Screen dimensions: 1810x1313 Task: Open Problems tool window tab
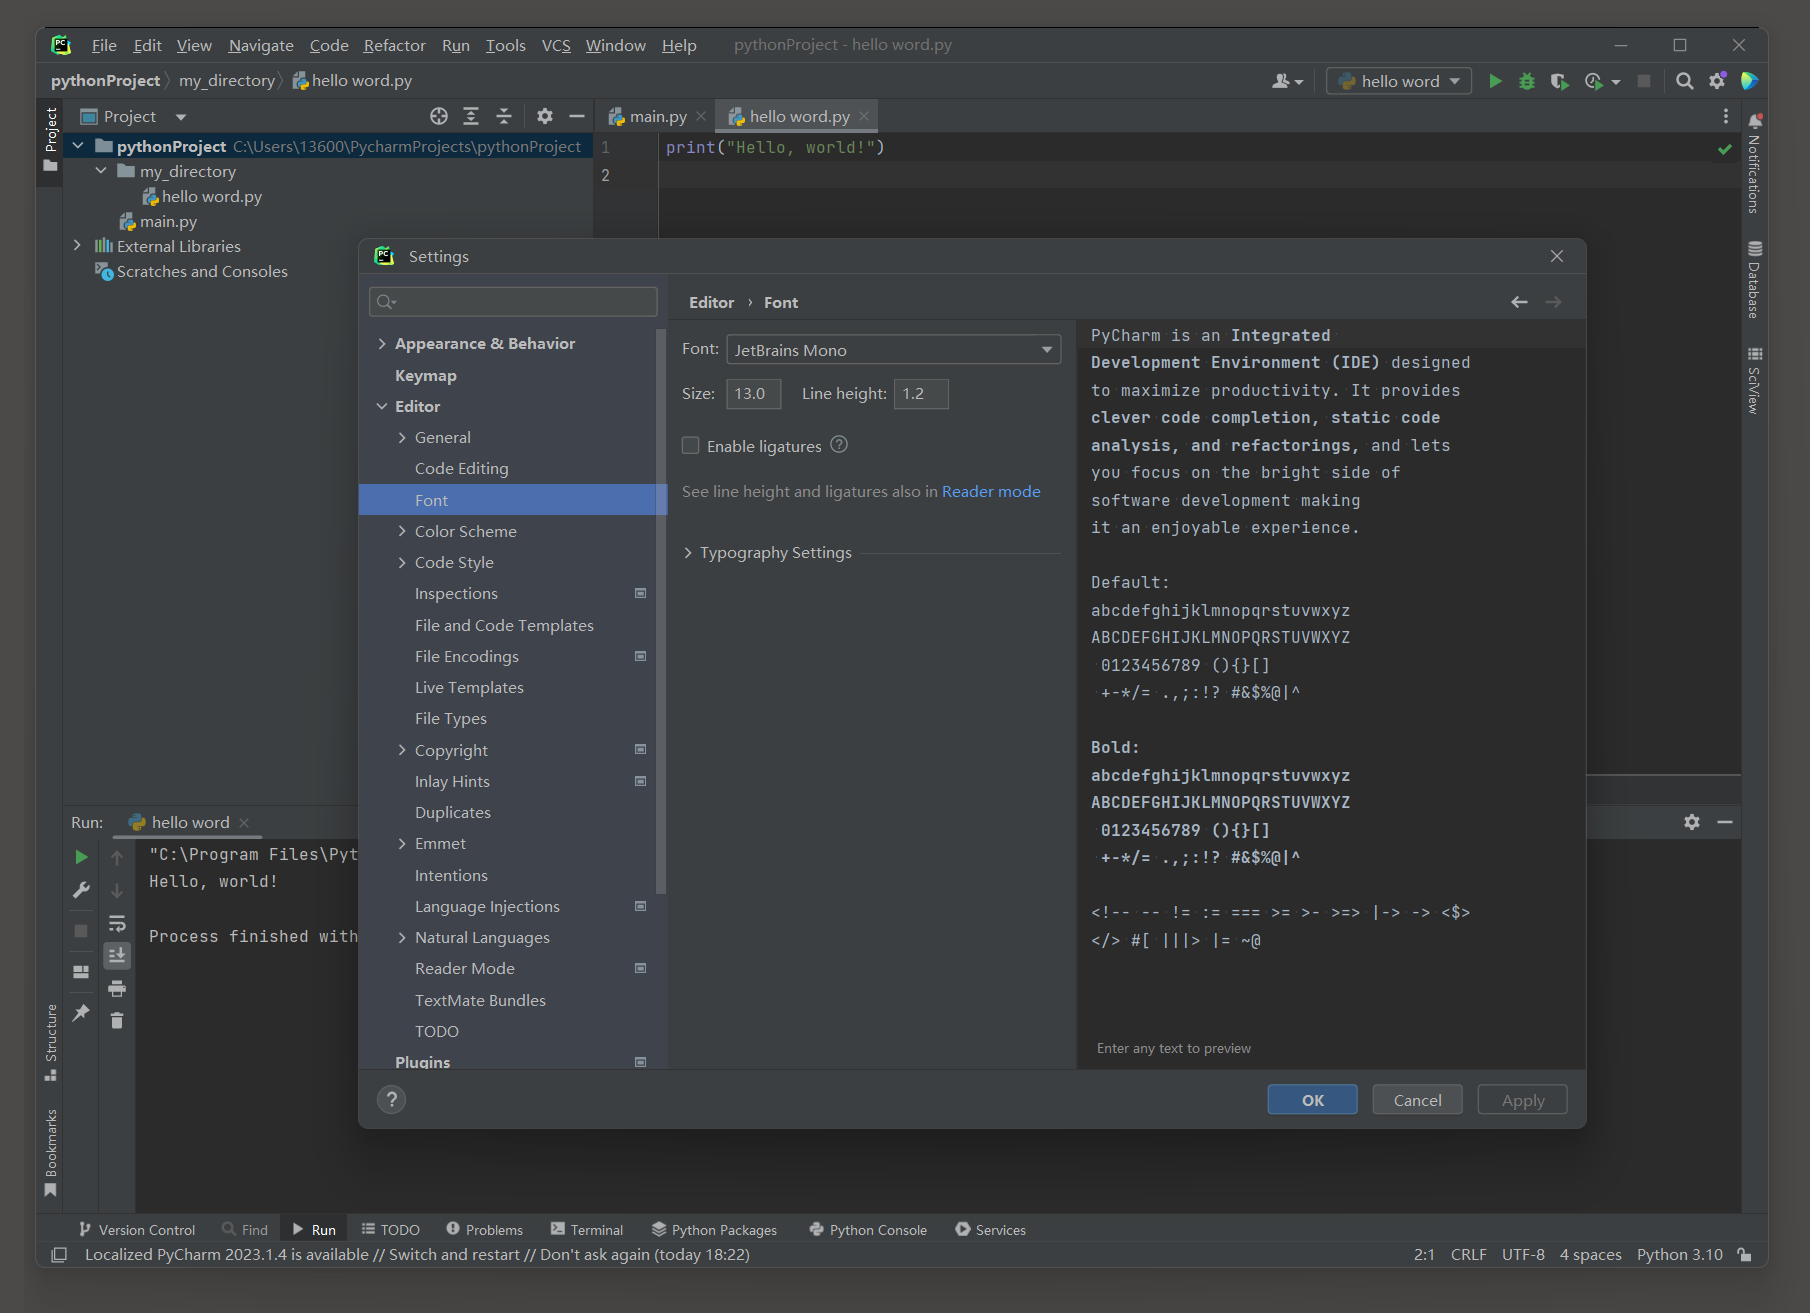484,1230
